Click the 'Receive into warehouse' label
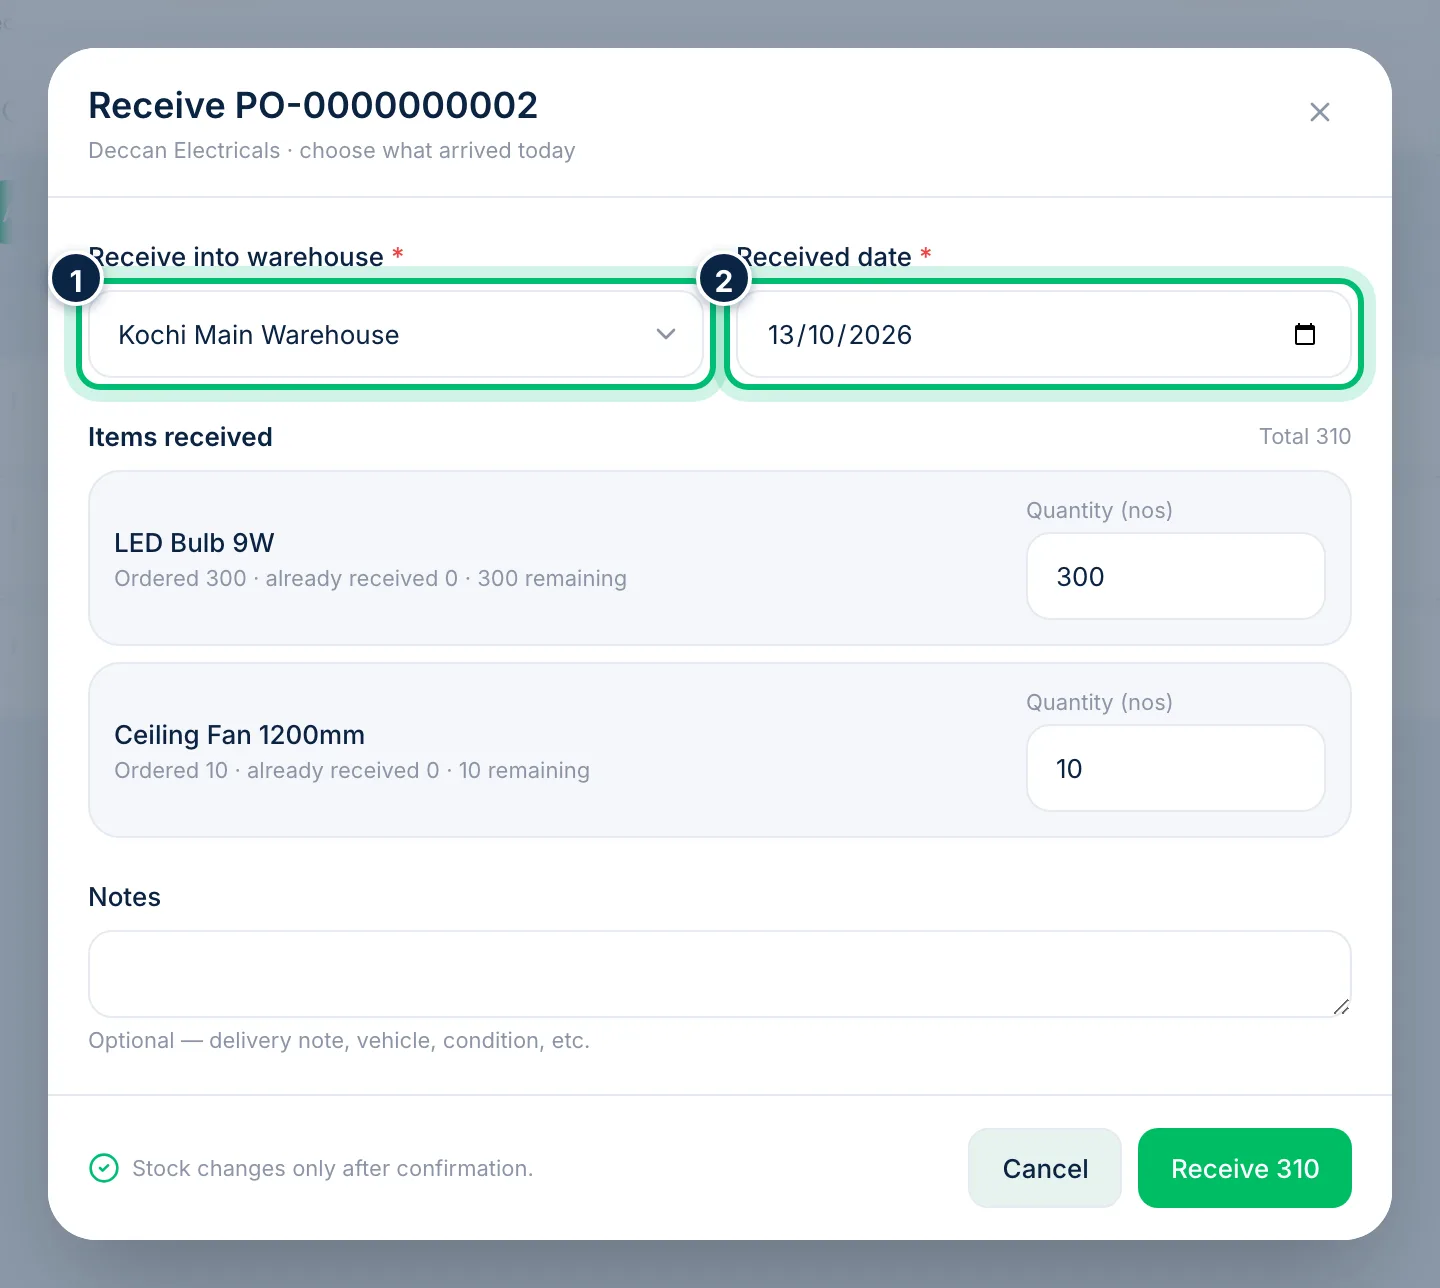This screenshot has width=1440, height=1288. coord(236,257)
